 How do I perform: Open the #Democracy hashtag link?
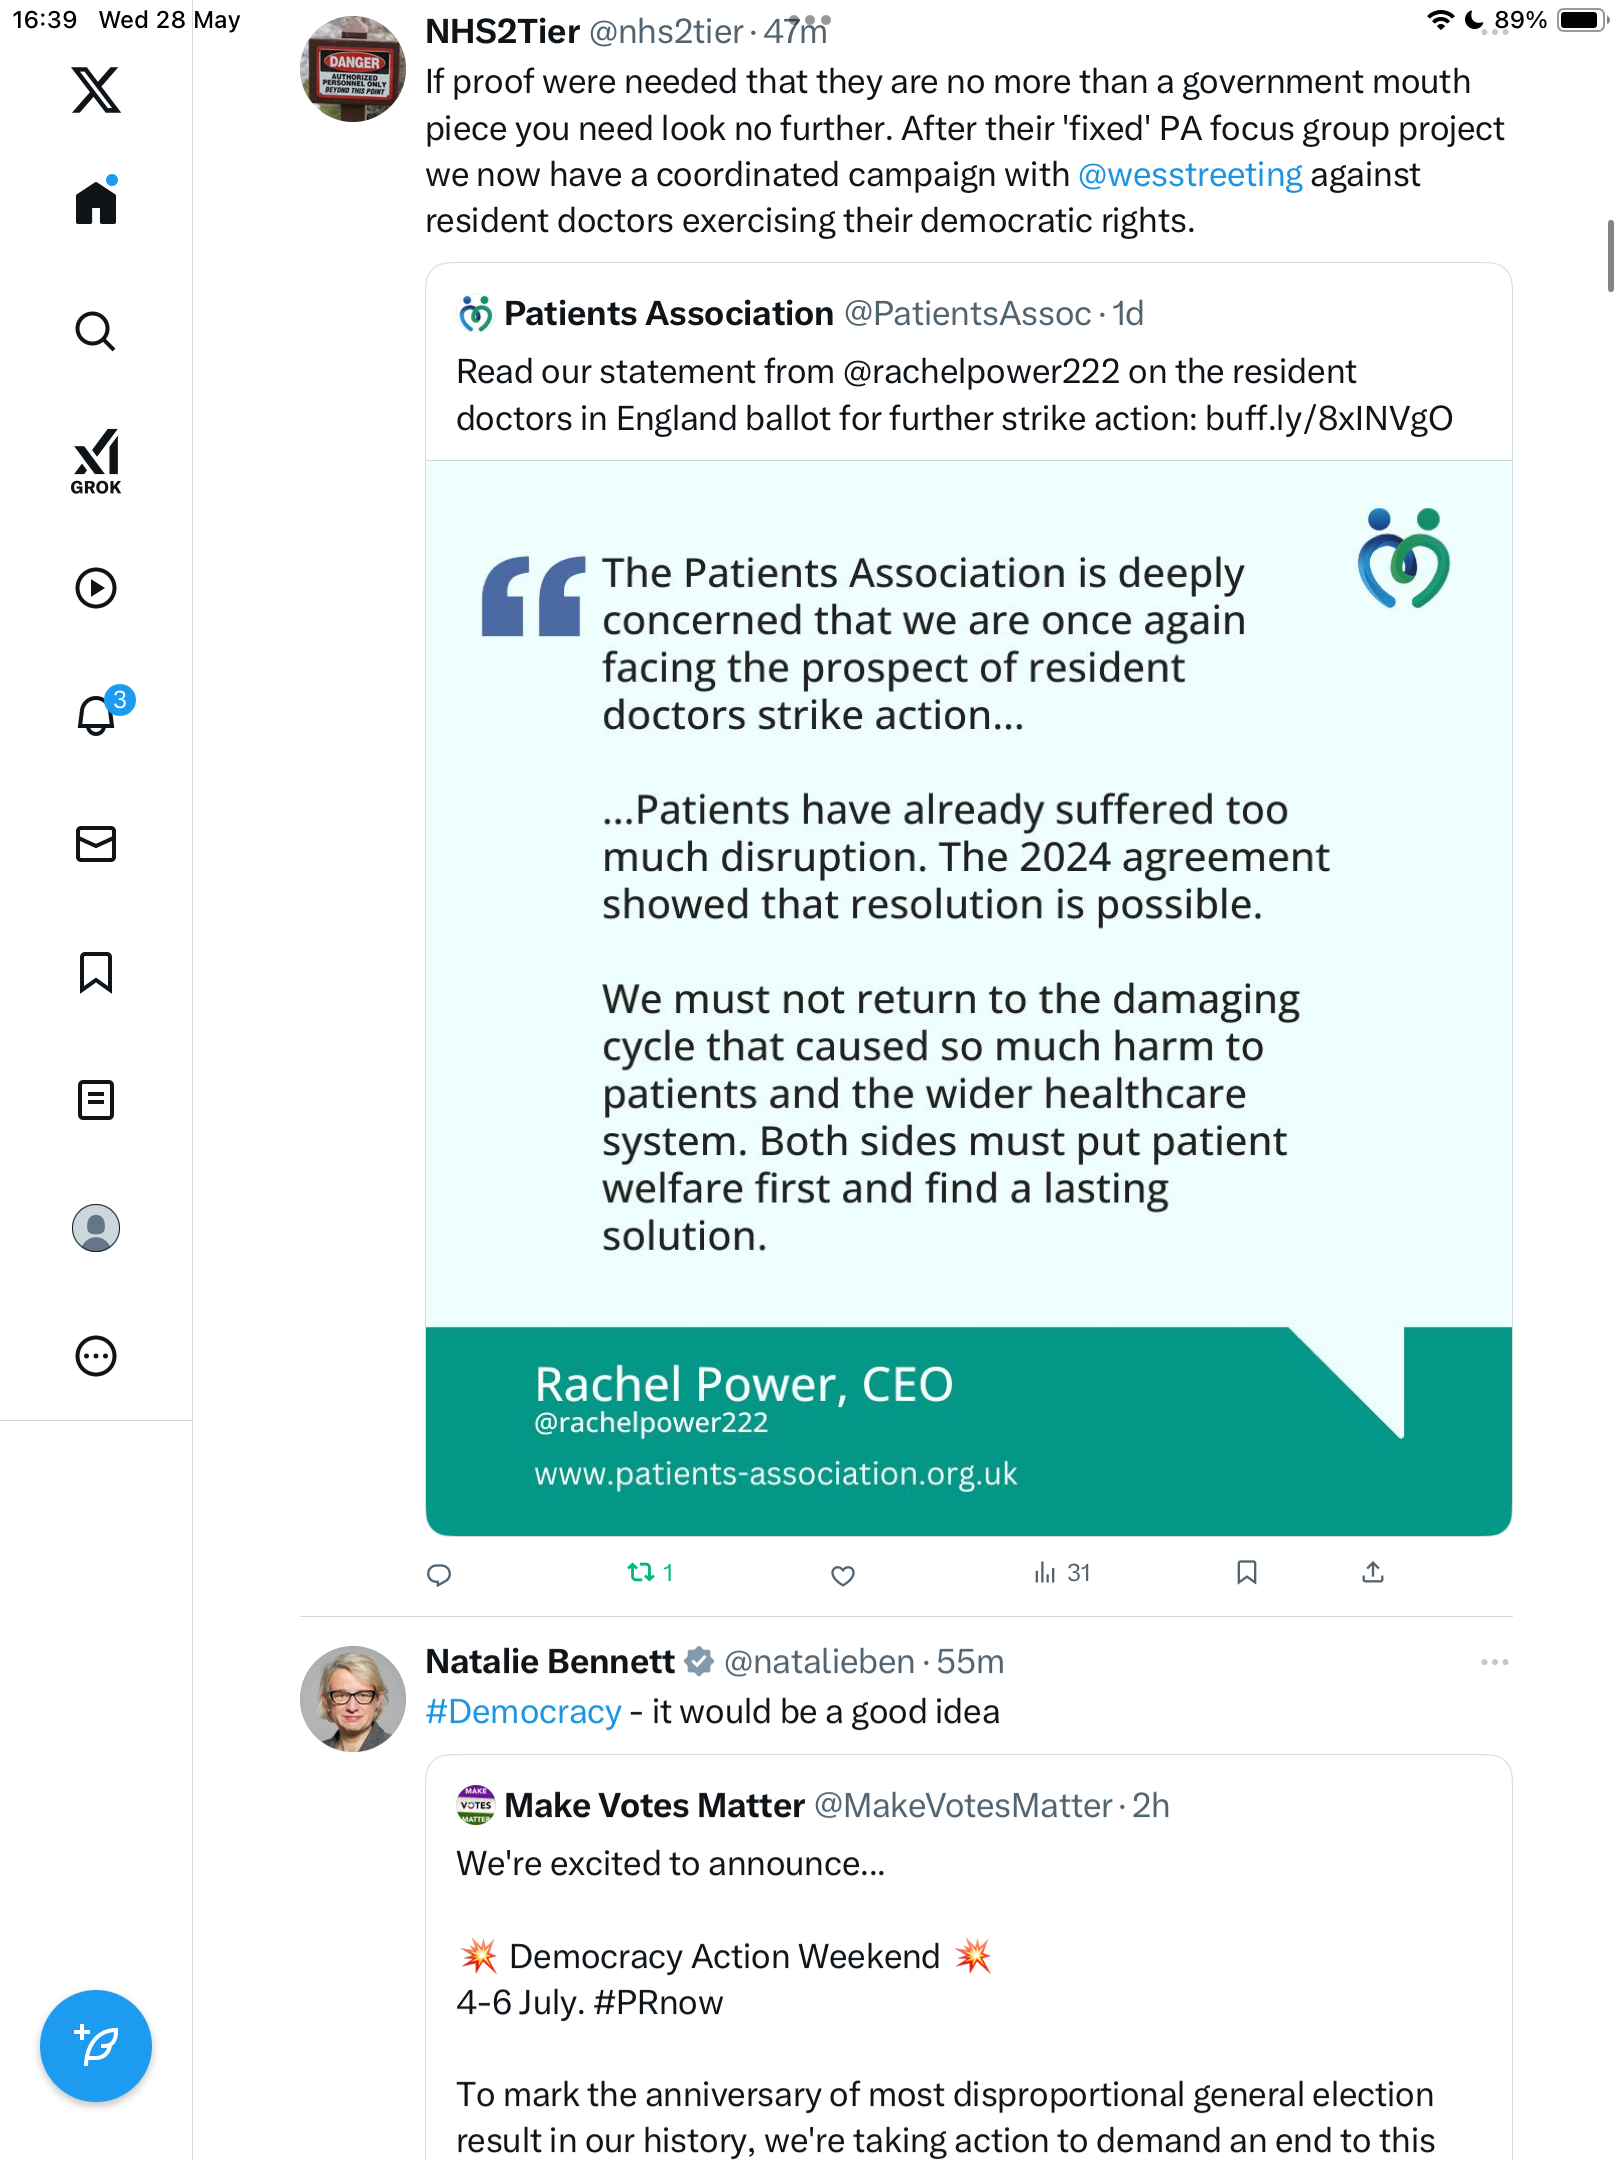[x=523, y=1712]
